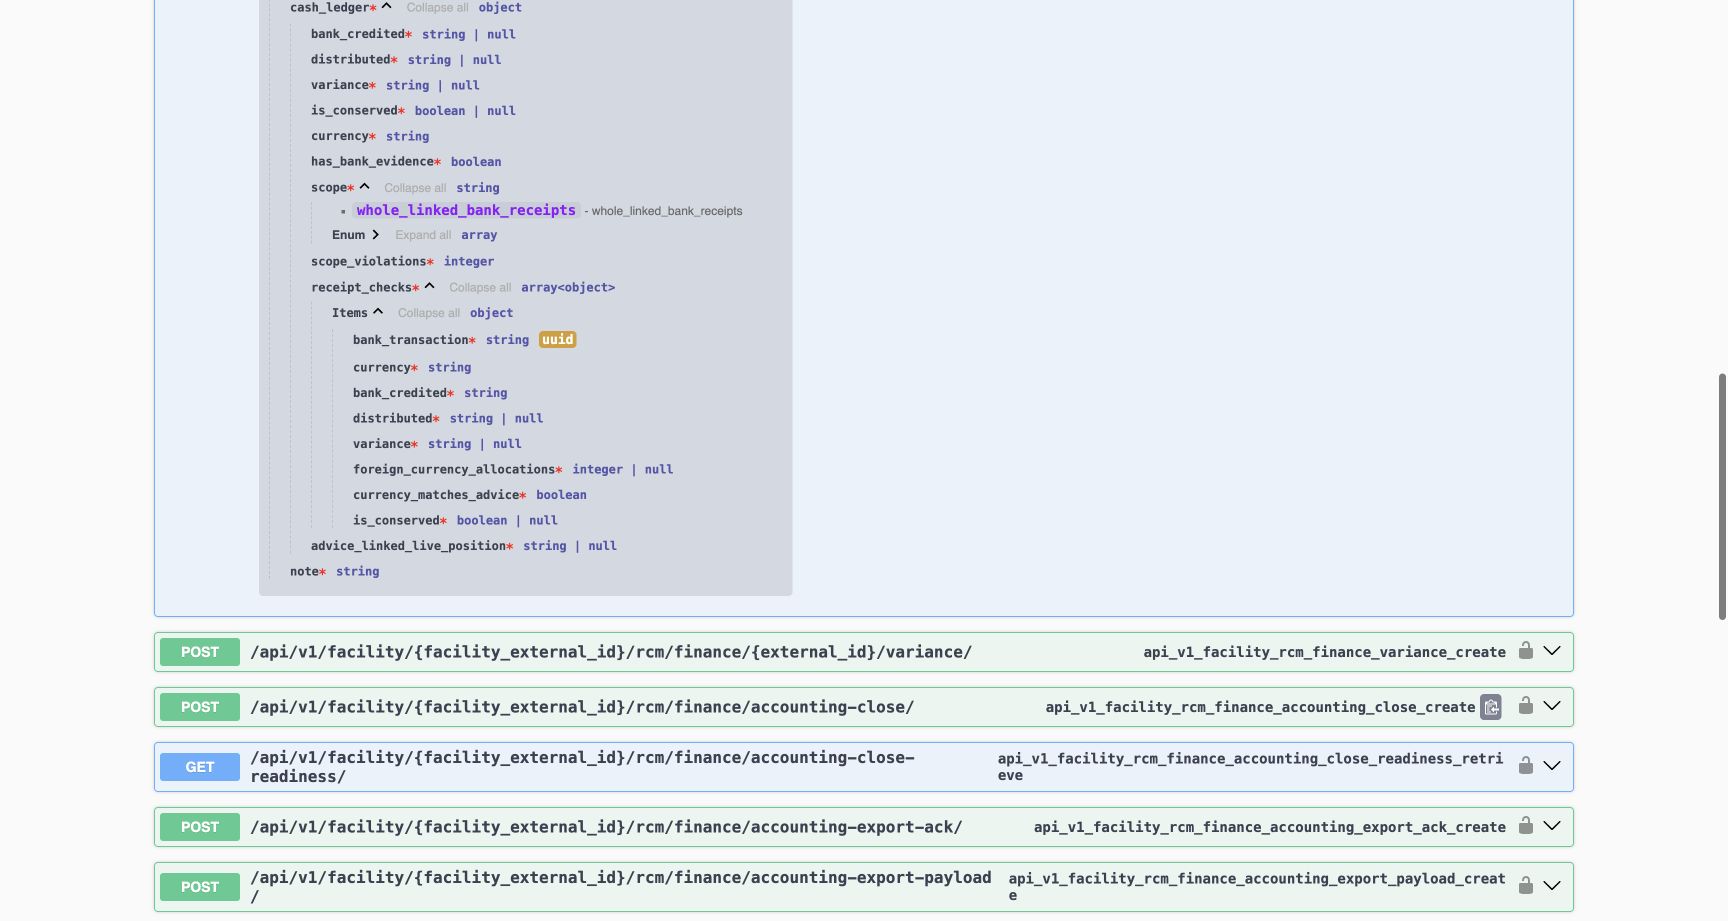Open the accounting-export-ack/ path
The image size is (1728, 921).
[x=606, y=827]
